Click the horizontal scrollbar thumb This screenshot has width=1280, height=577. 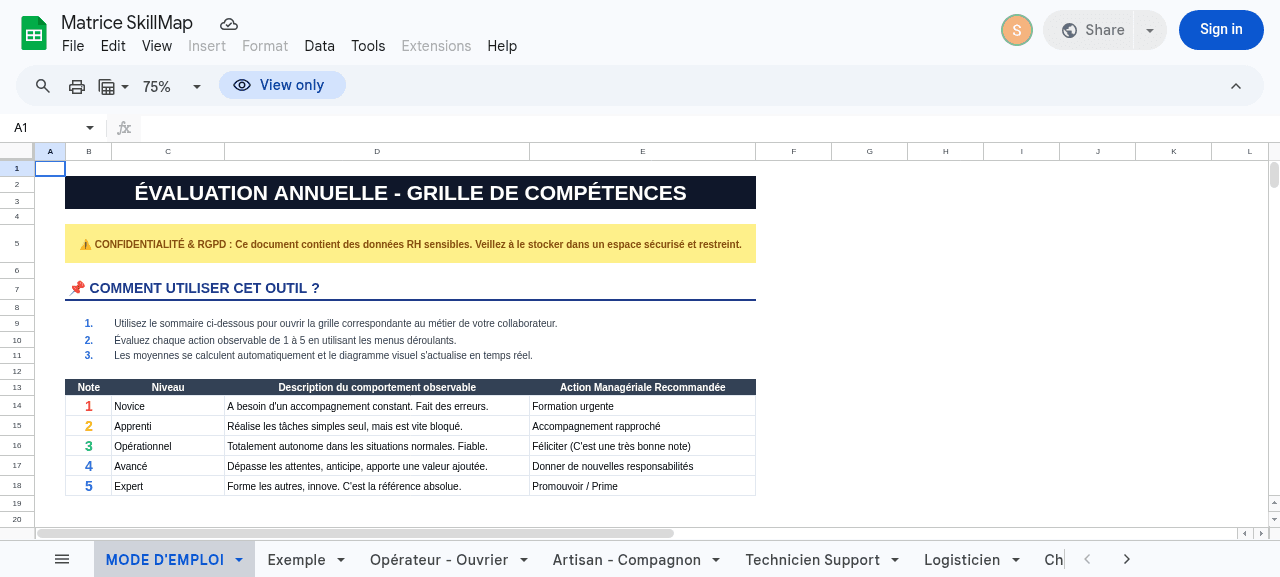[355, 534]
